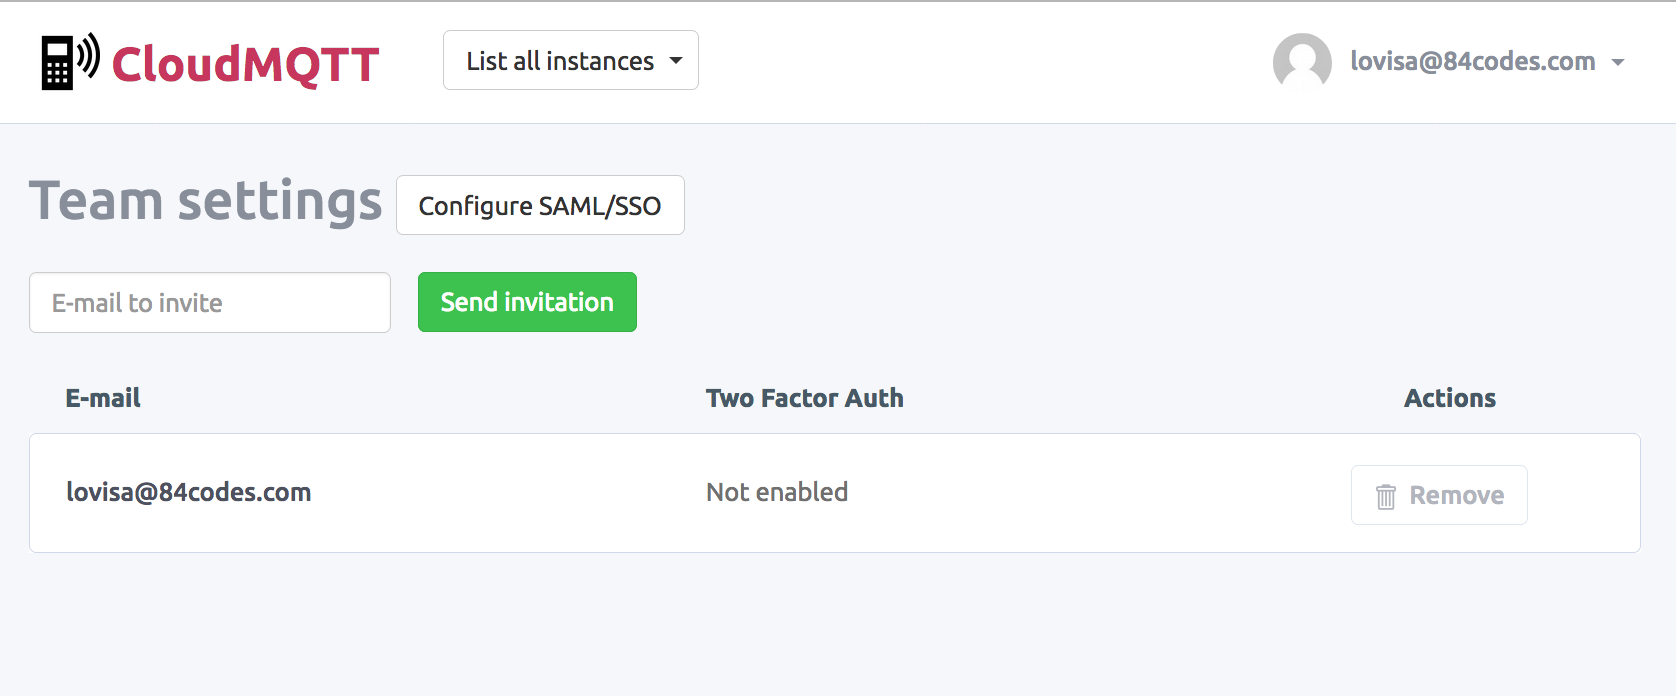Click the Configure SAML/SSO button

(x=540, y=205)
